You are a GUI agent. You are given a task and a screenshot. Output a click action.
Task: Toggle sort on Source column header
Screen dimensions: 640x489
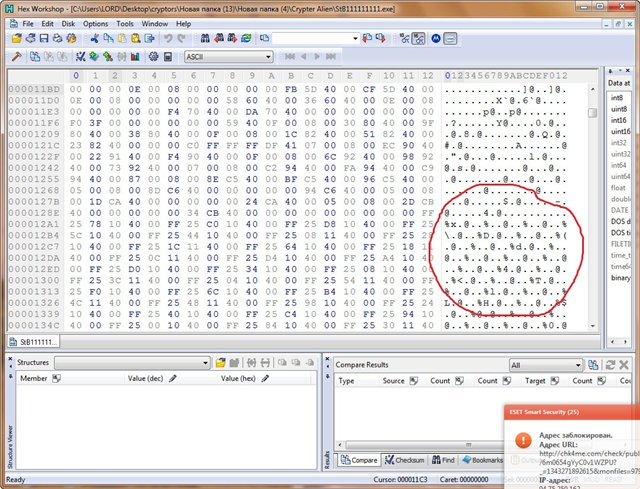413,381
